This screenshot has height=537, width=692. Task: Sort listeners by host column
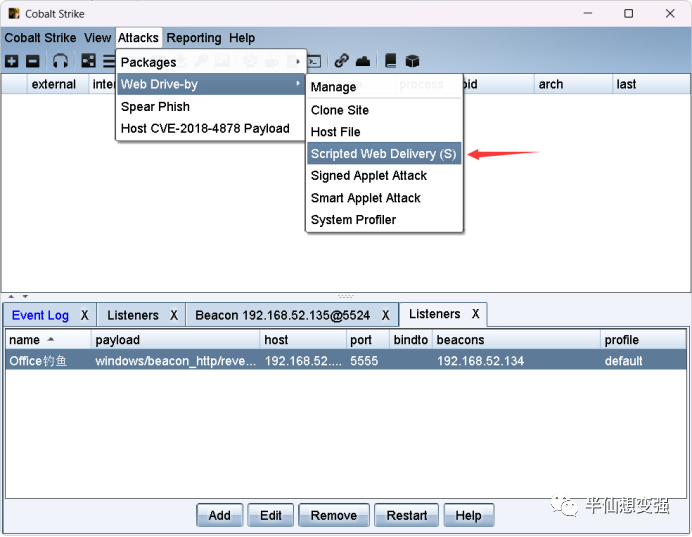[303, 340]
